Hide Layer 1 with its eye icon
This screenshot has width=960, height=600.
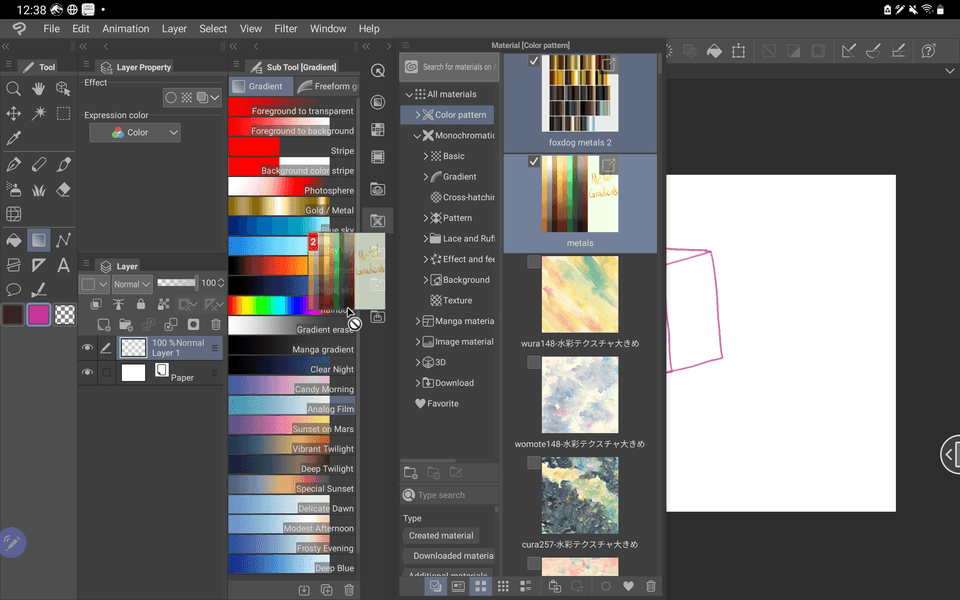pos(87,348)
